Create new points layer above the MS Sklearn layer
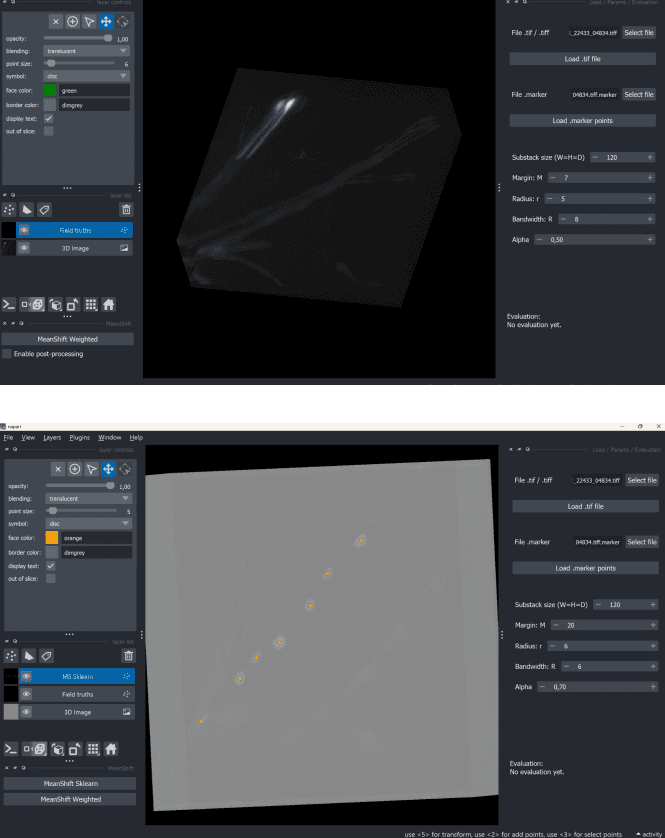The image size is (665, 838). pos(11,656)
